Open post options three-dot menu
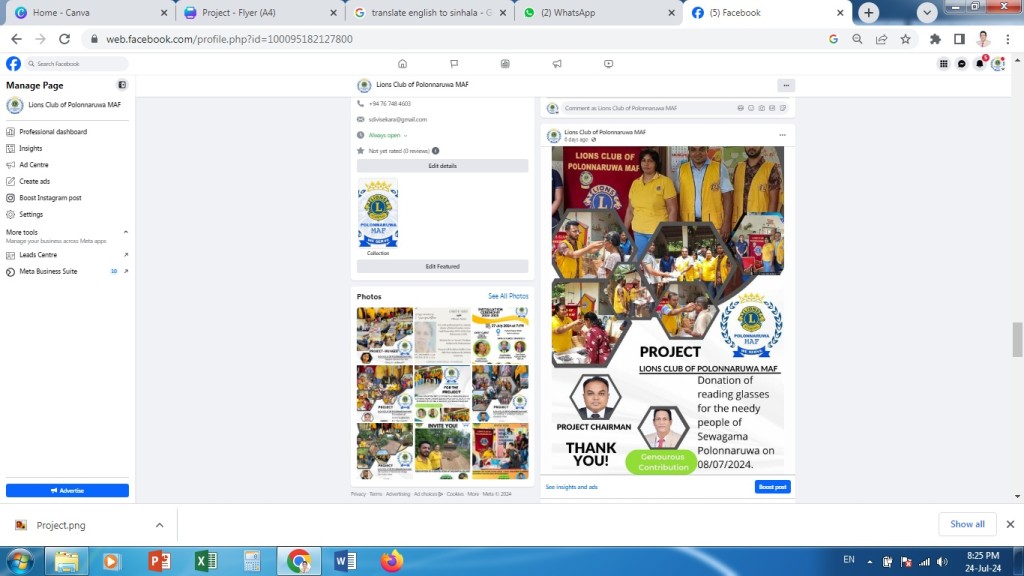The width and height of the screenshot is (1024, 576). (x=782, y=135)
